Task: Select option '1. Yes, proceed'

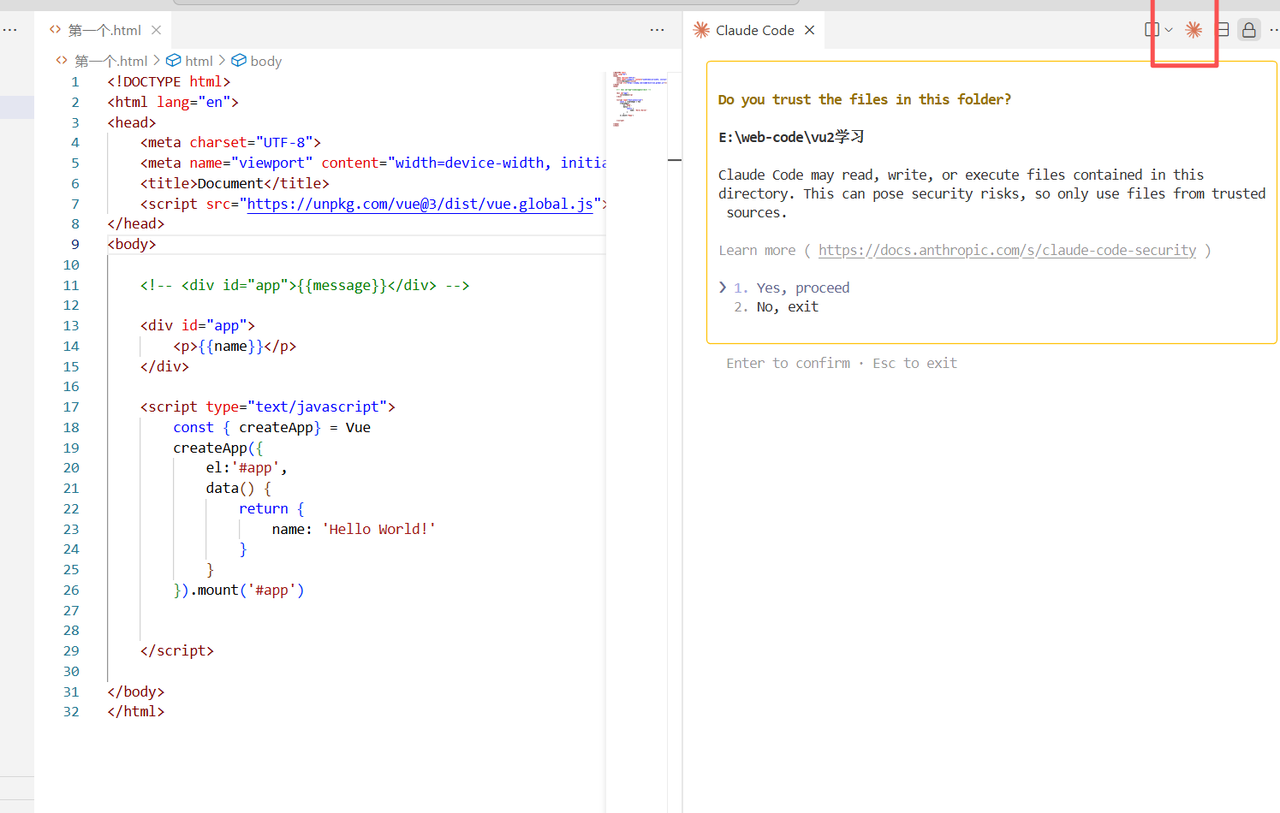Action: tap(792, 288)
